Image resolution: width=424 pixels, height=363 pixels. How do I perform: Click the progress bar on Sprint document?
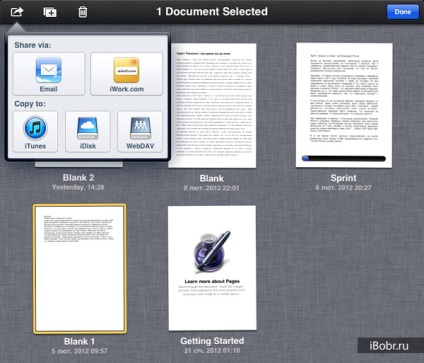[x=344, y=159]
